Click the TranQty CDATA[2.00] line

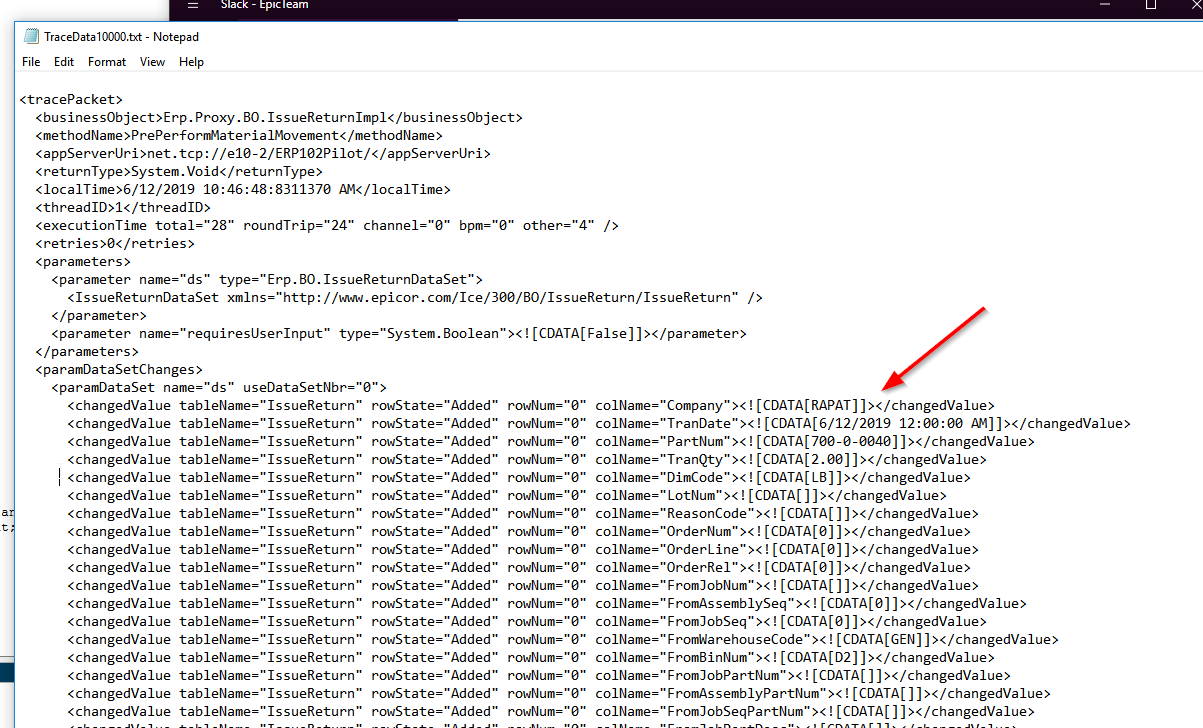(x=527, y=460)
